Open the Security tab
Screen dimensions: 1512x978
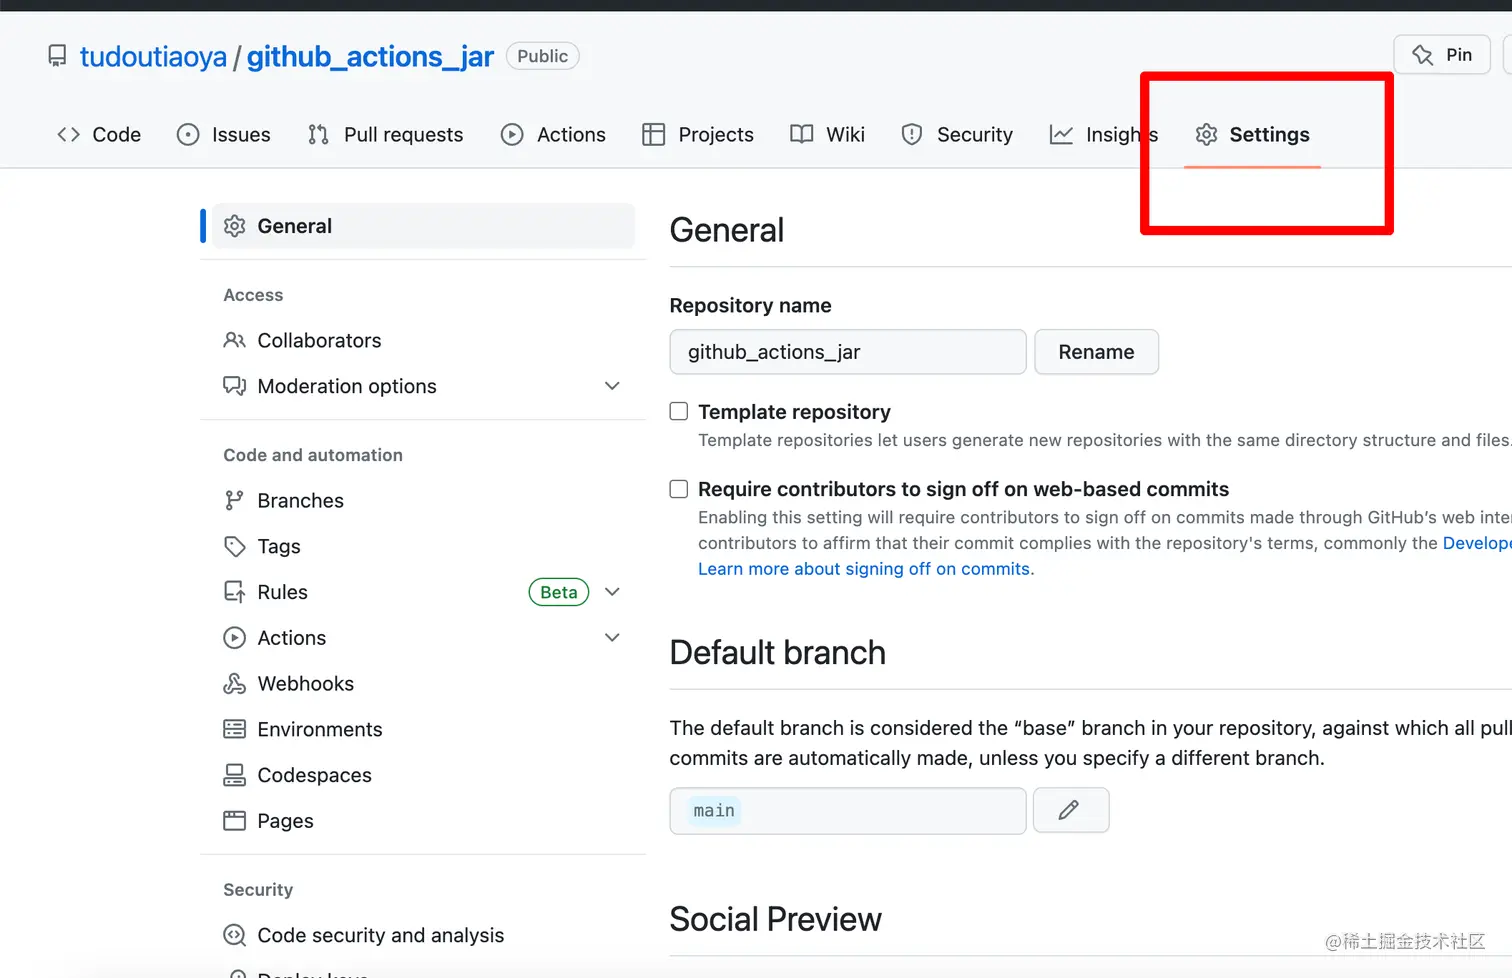957,134
